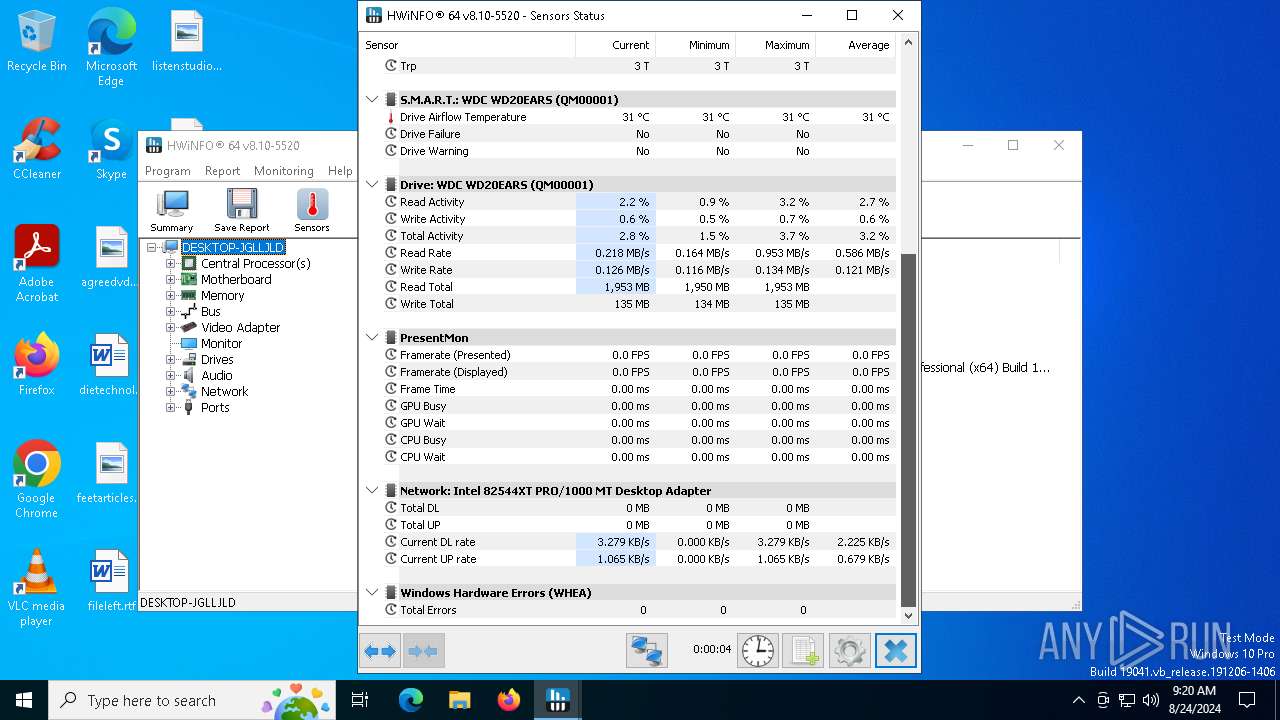Screen dimensions: 1280x720
Task: Click the Current column header
Action: [615, 45]
